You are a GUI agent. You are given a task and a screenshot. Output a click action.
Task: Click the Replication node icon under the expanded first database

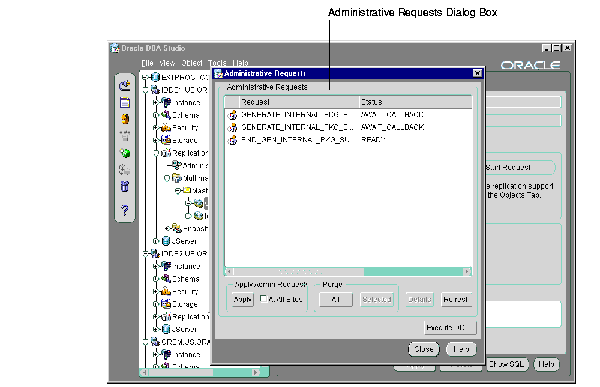(x=166, y=153)
